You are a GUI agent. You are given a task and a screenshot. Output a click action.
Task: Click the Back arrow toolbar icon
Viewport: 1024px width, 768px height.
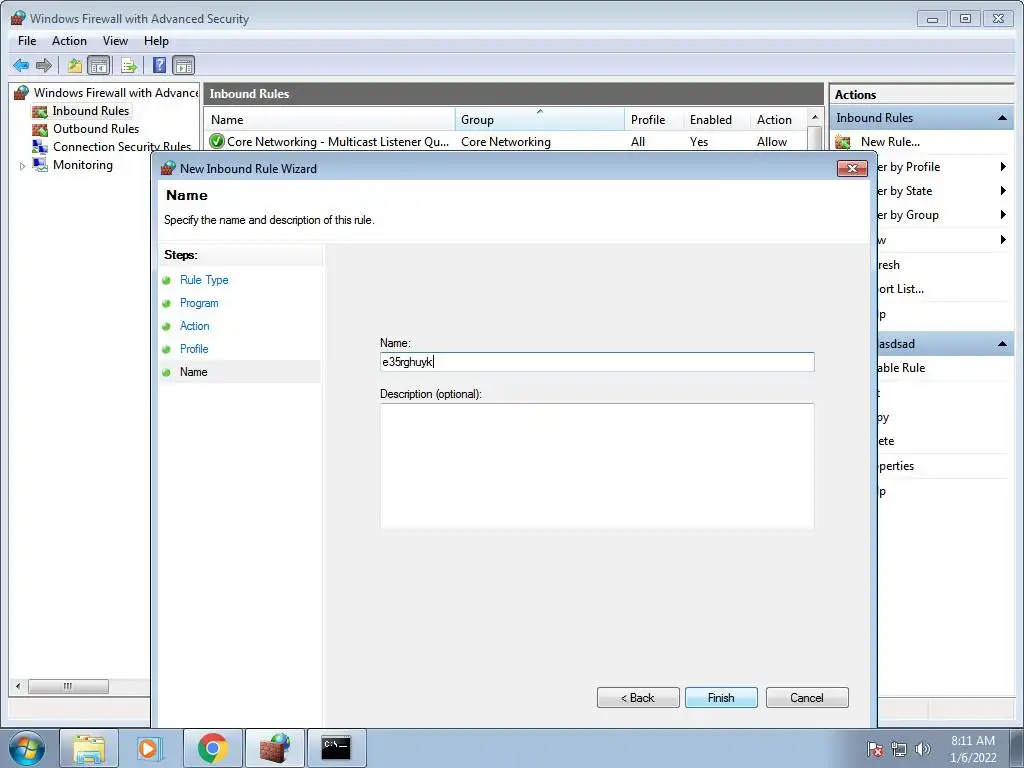(21, 65)
